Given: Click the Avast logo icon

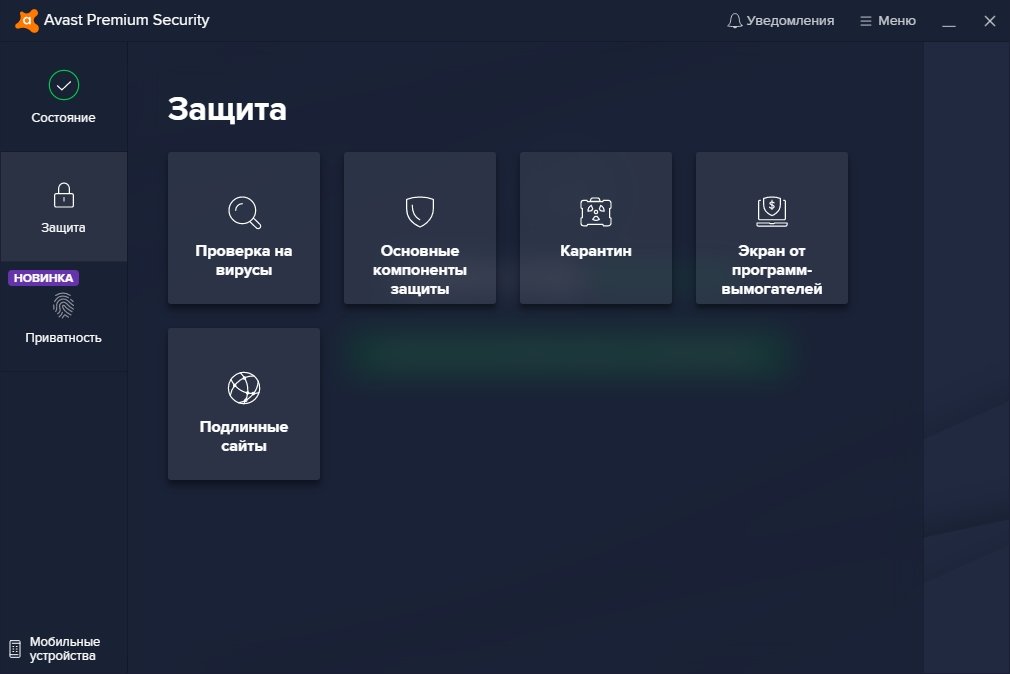Looking at the screenshot, I should click(28, 20).
